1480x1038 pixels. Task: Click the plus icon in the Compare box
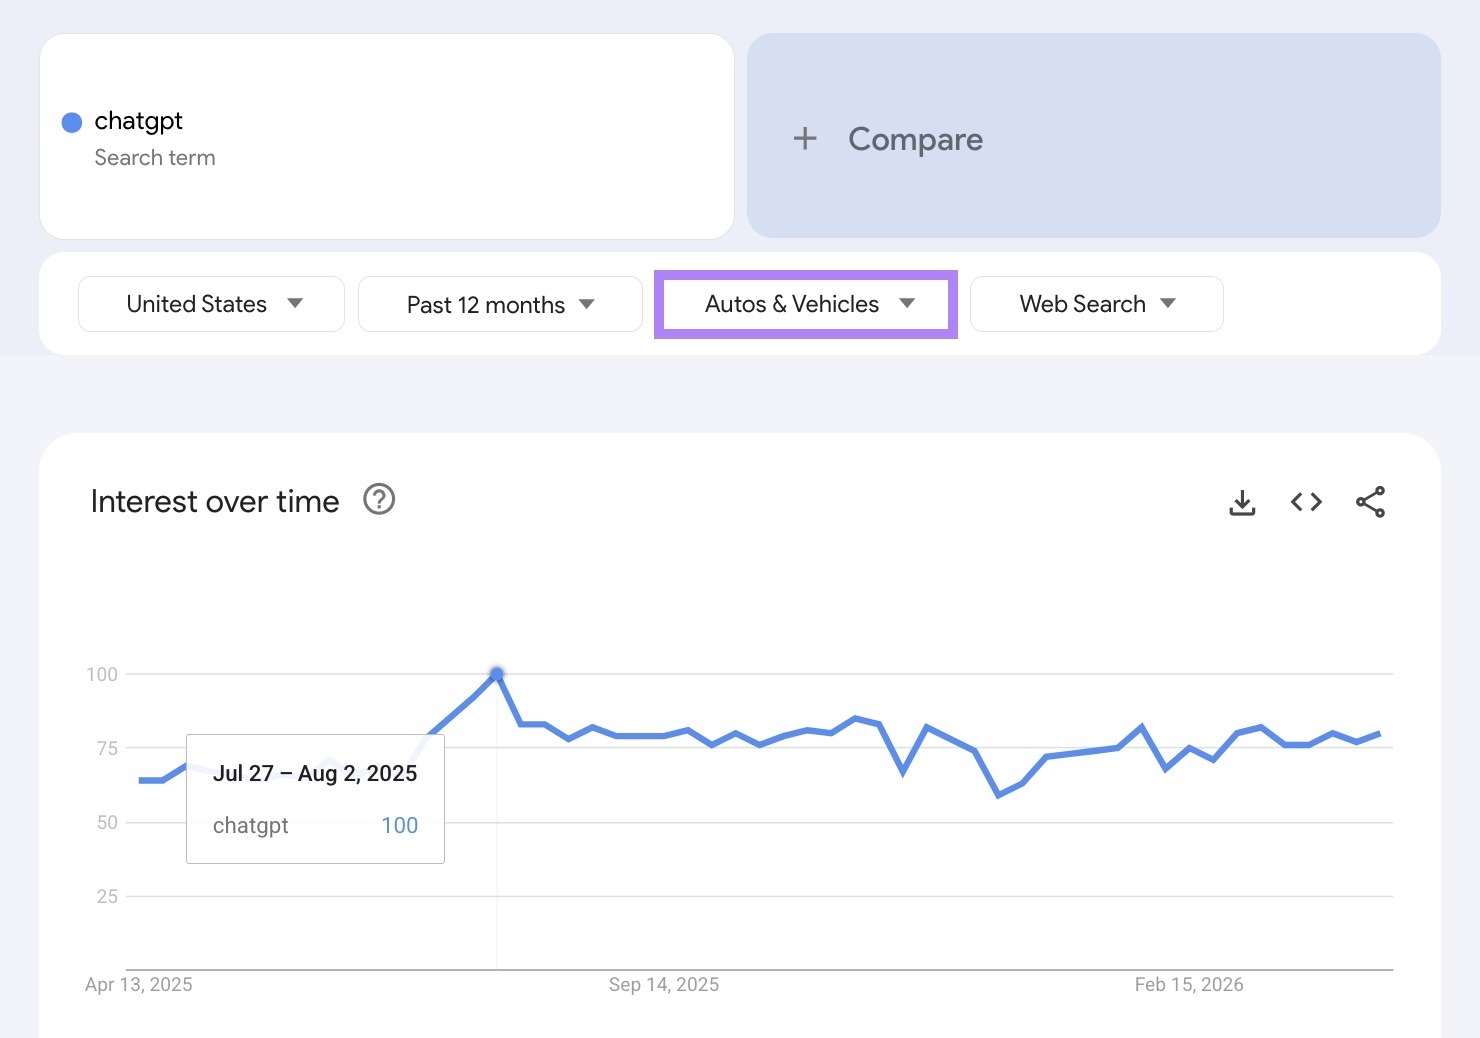(805, 139)
